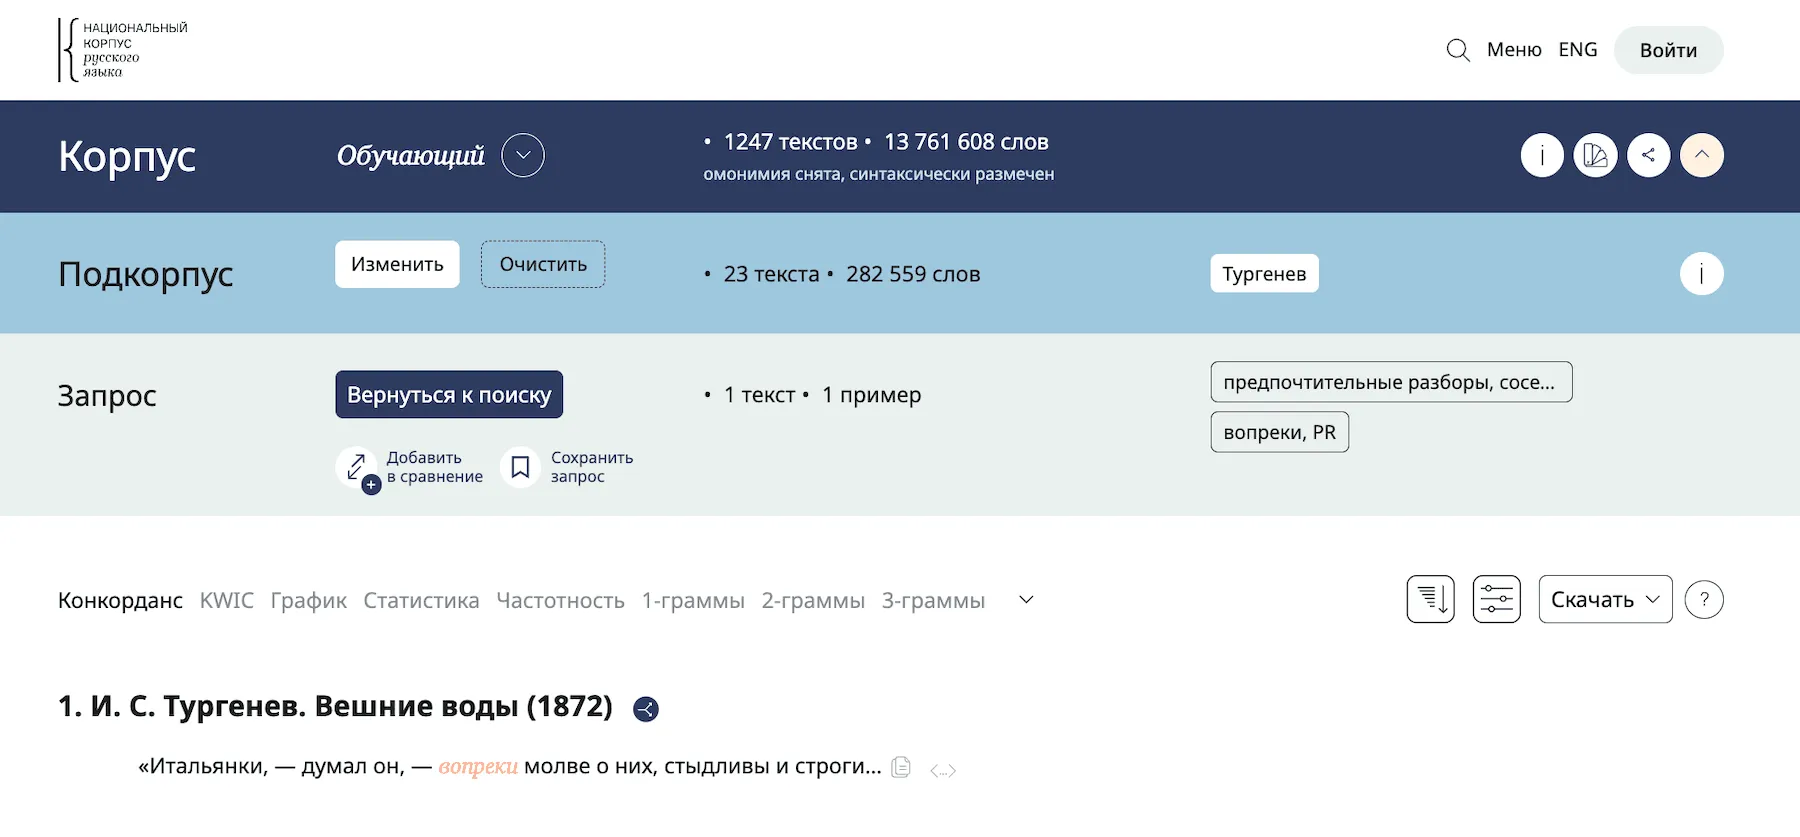The image size is (1800, 837).
Task: Click the Войти login button
Action: pyautogui.click(x=1668, y=50)
